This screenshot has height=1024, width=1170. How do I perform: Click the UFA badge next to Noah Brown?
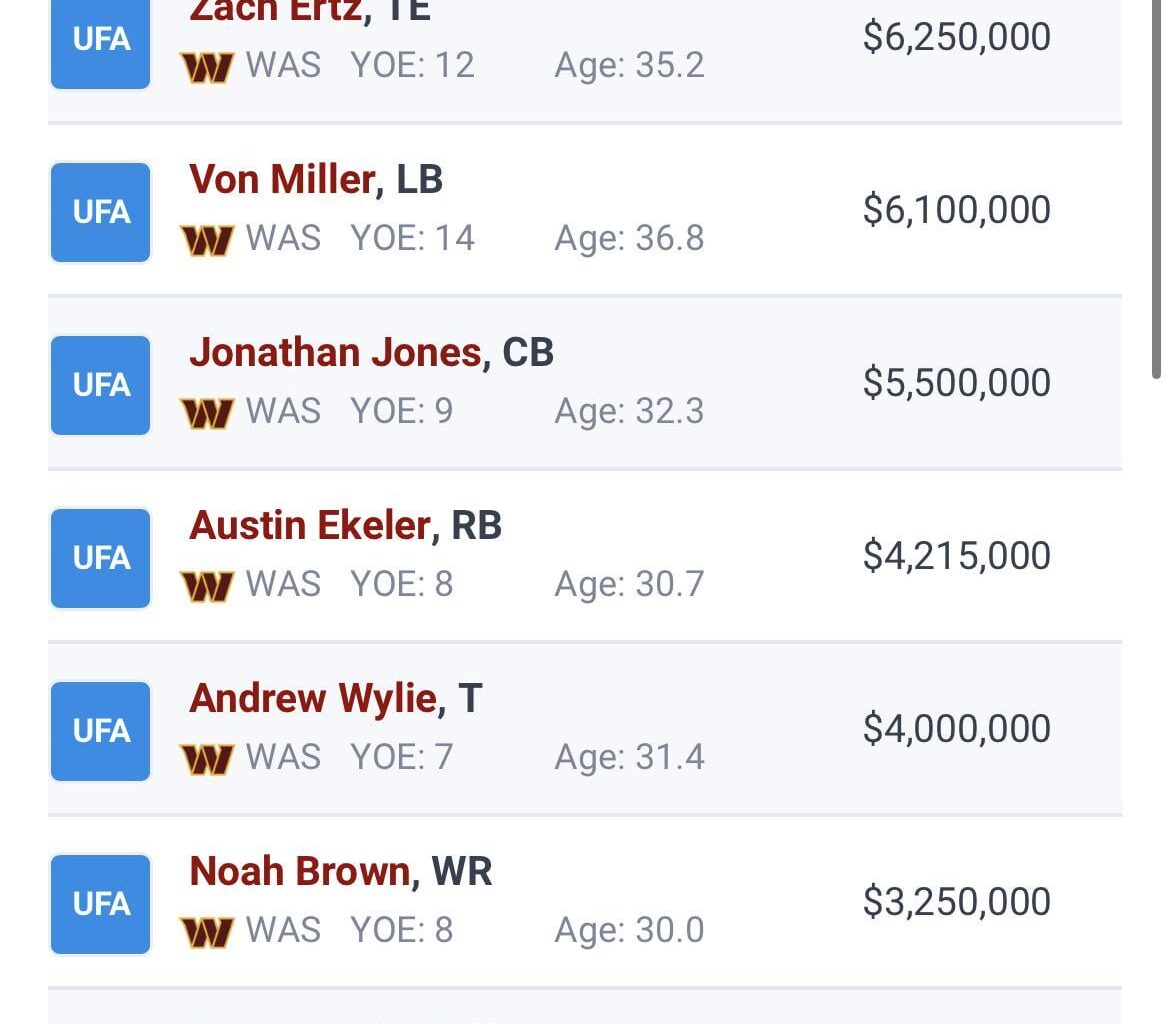(x=99, y=904)
